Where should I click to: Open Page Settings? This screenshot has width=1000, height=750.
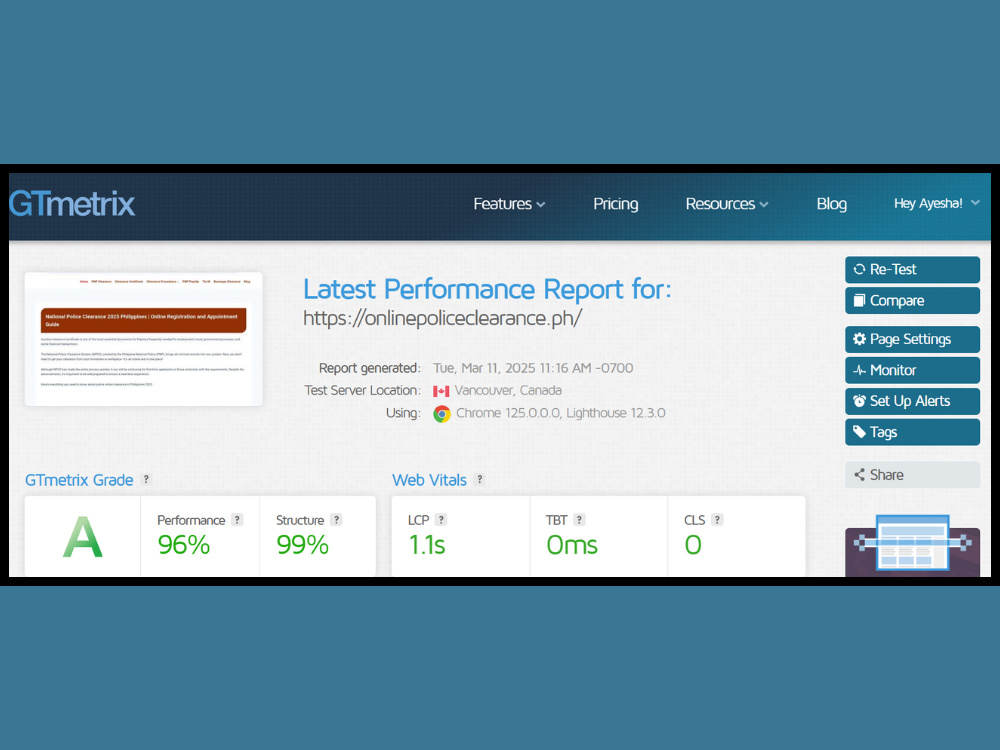point(912,339)
